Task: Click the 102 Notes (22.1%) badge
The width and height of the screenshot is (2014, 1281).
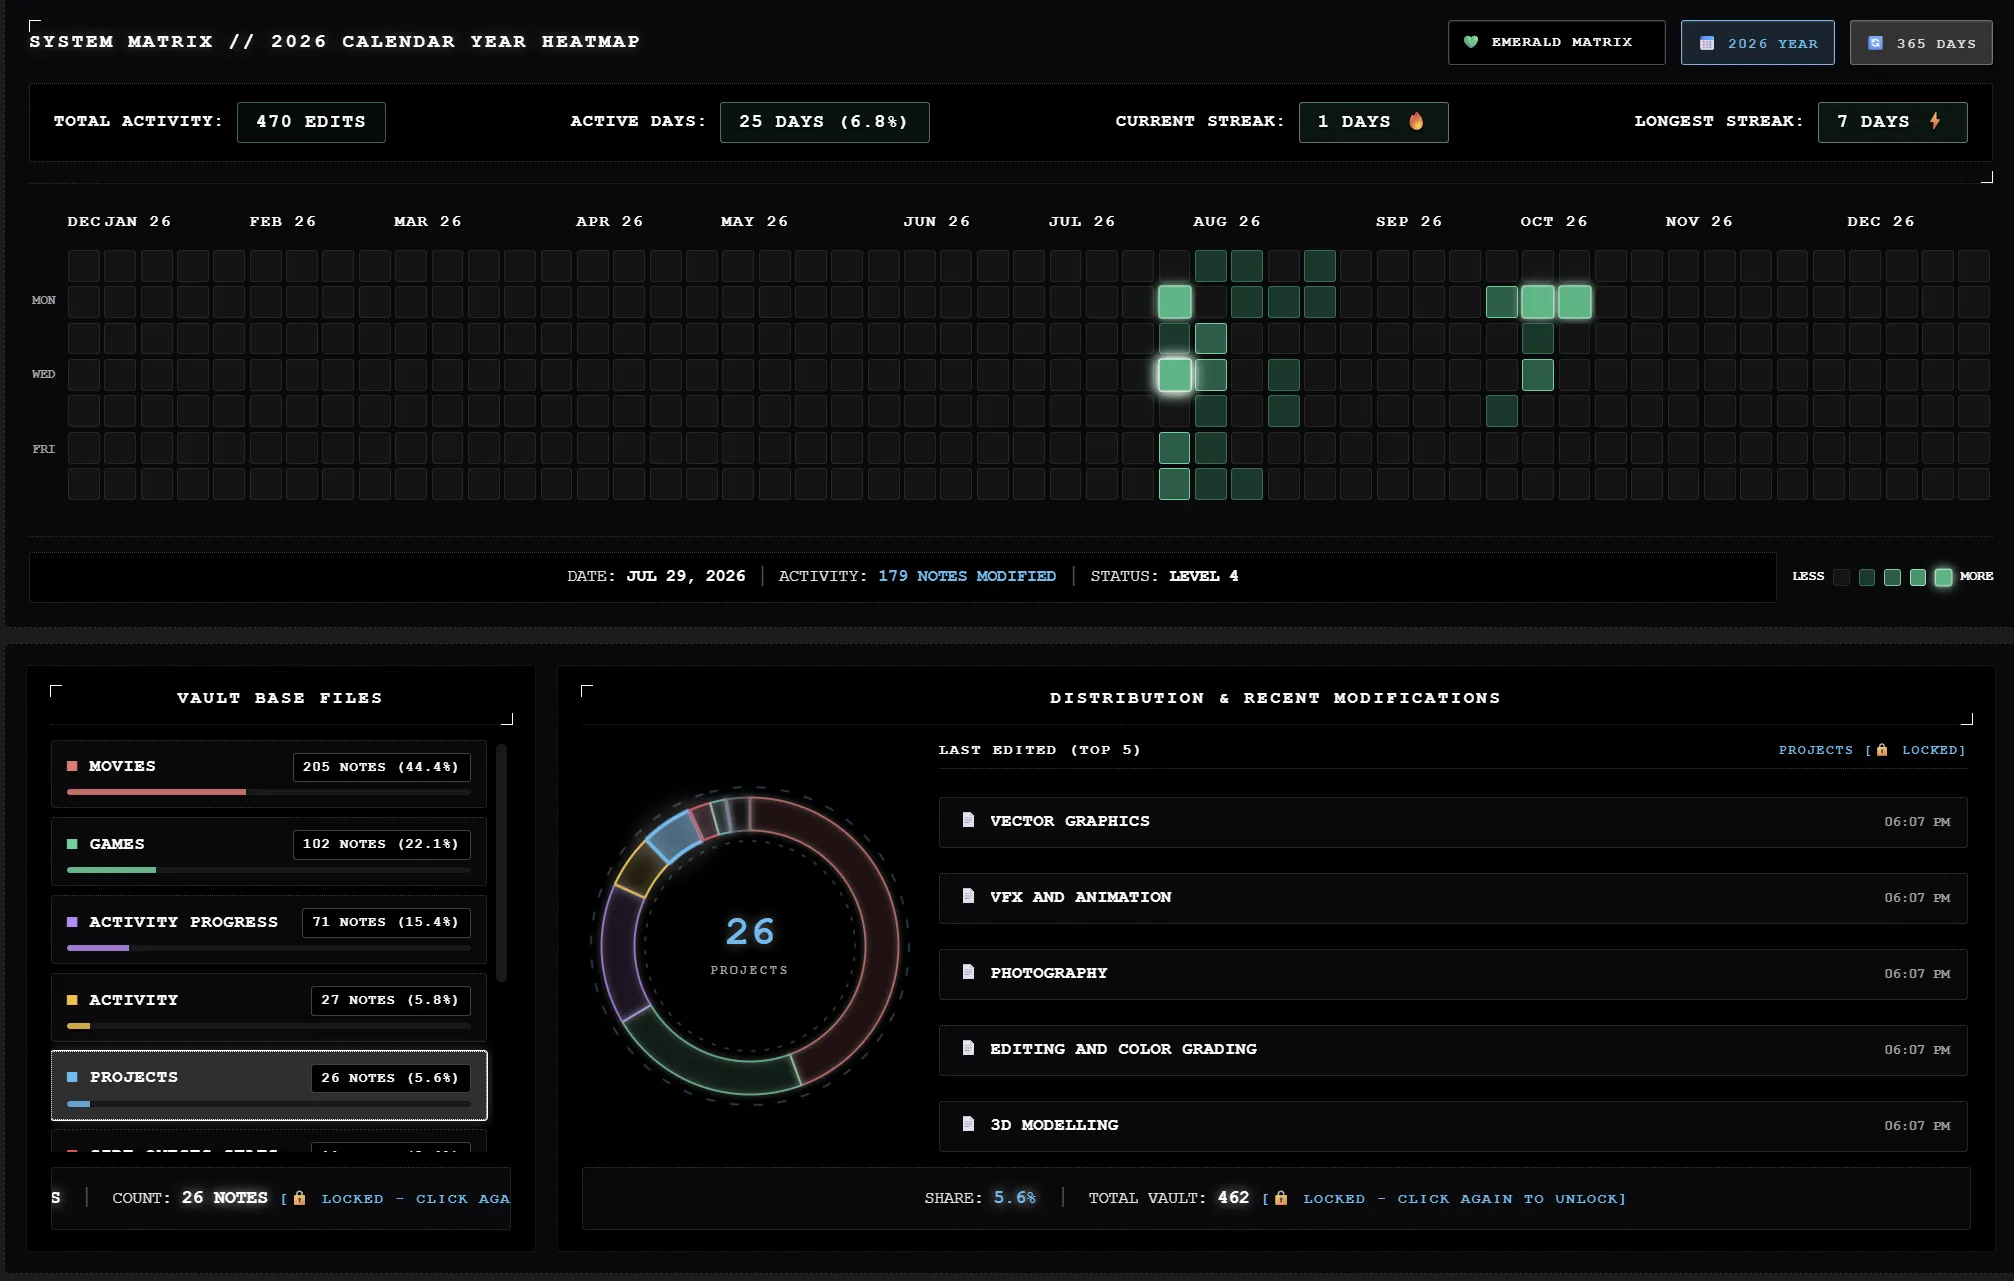Action: coord(381,844)
